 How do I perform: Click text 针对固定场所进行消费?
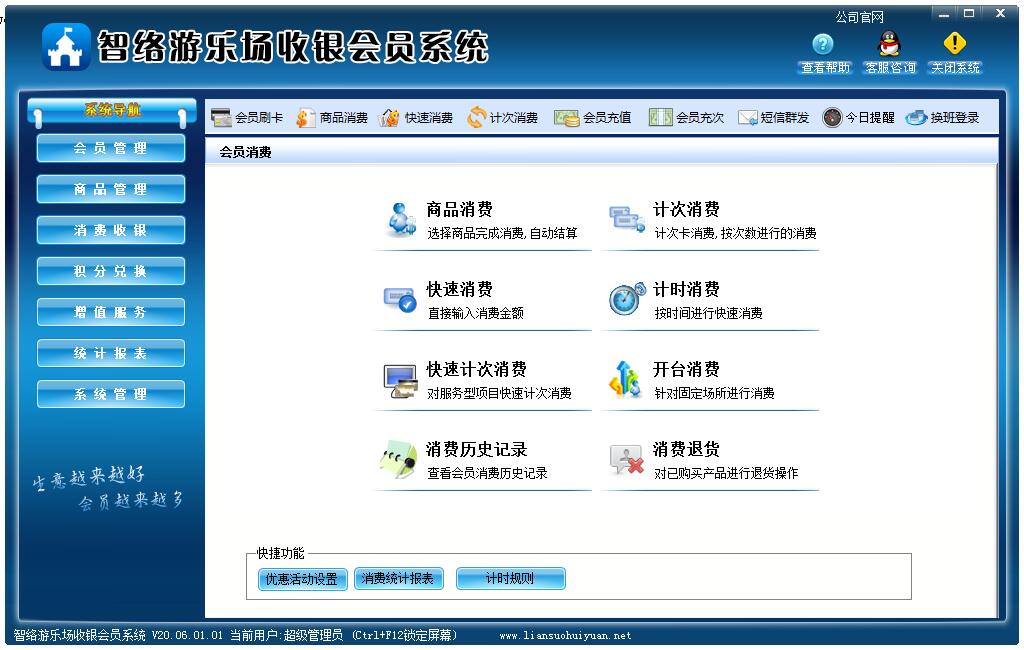point(714,393)
